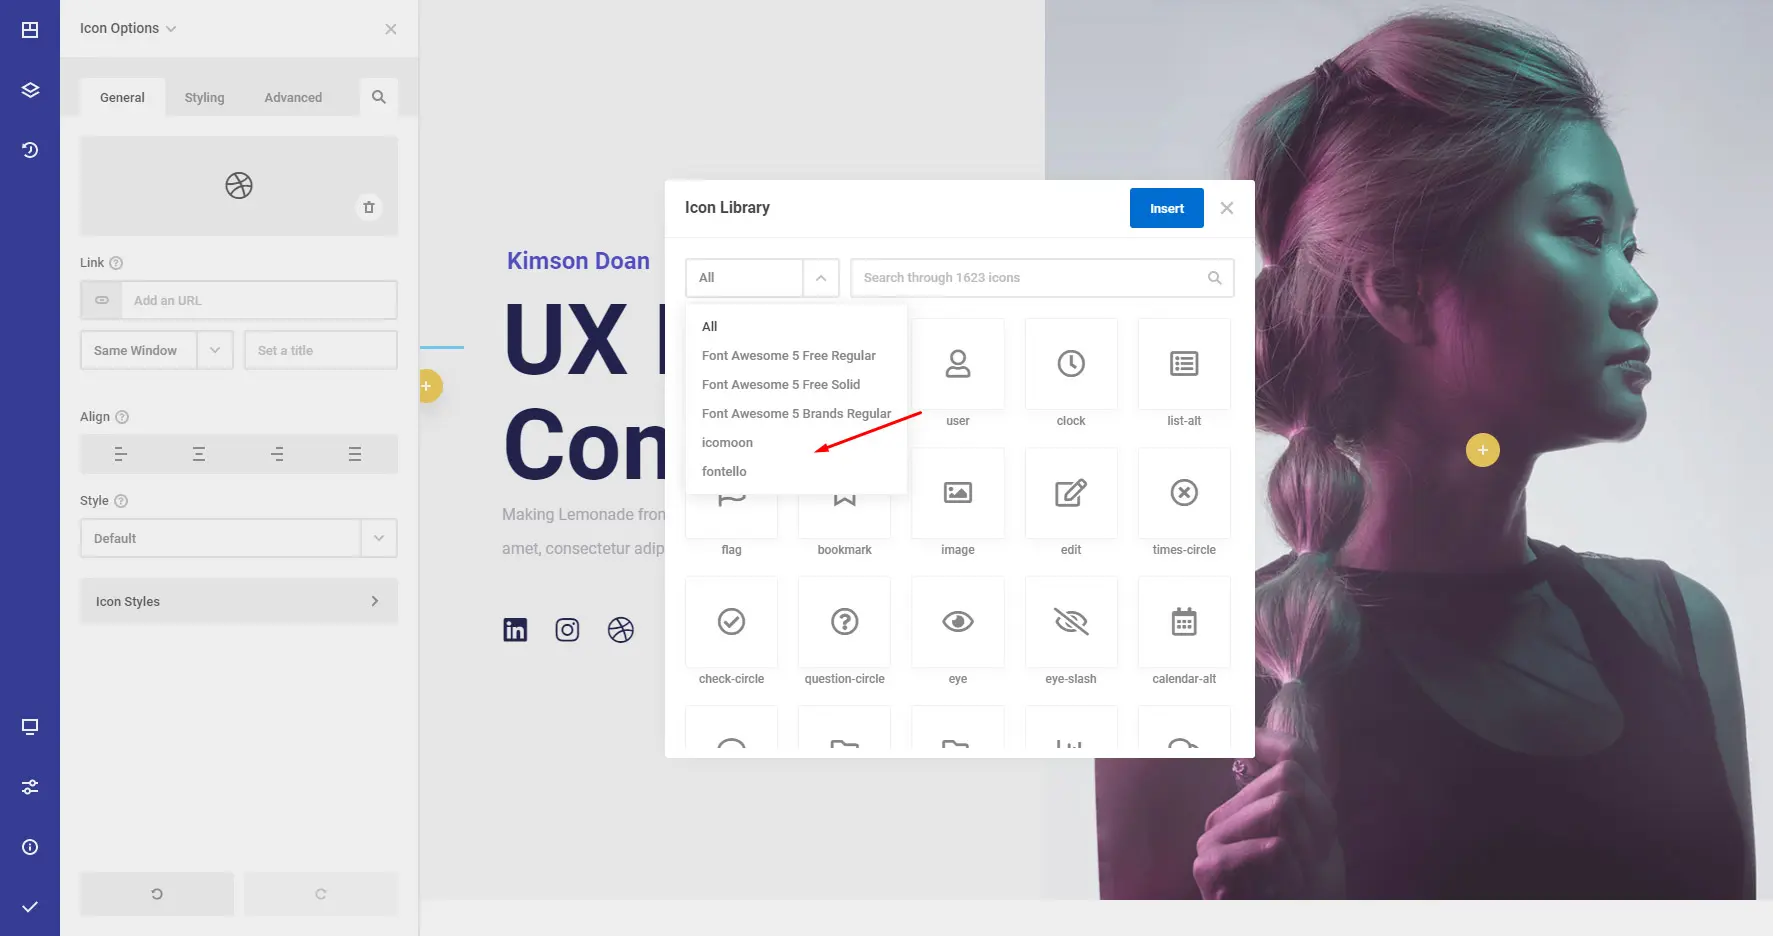
Task: Click the Align help question icon
Action: (122, 417)
